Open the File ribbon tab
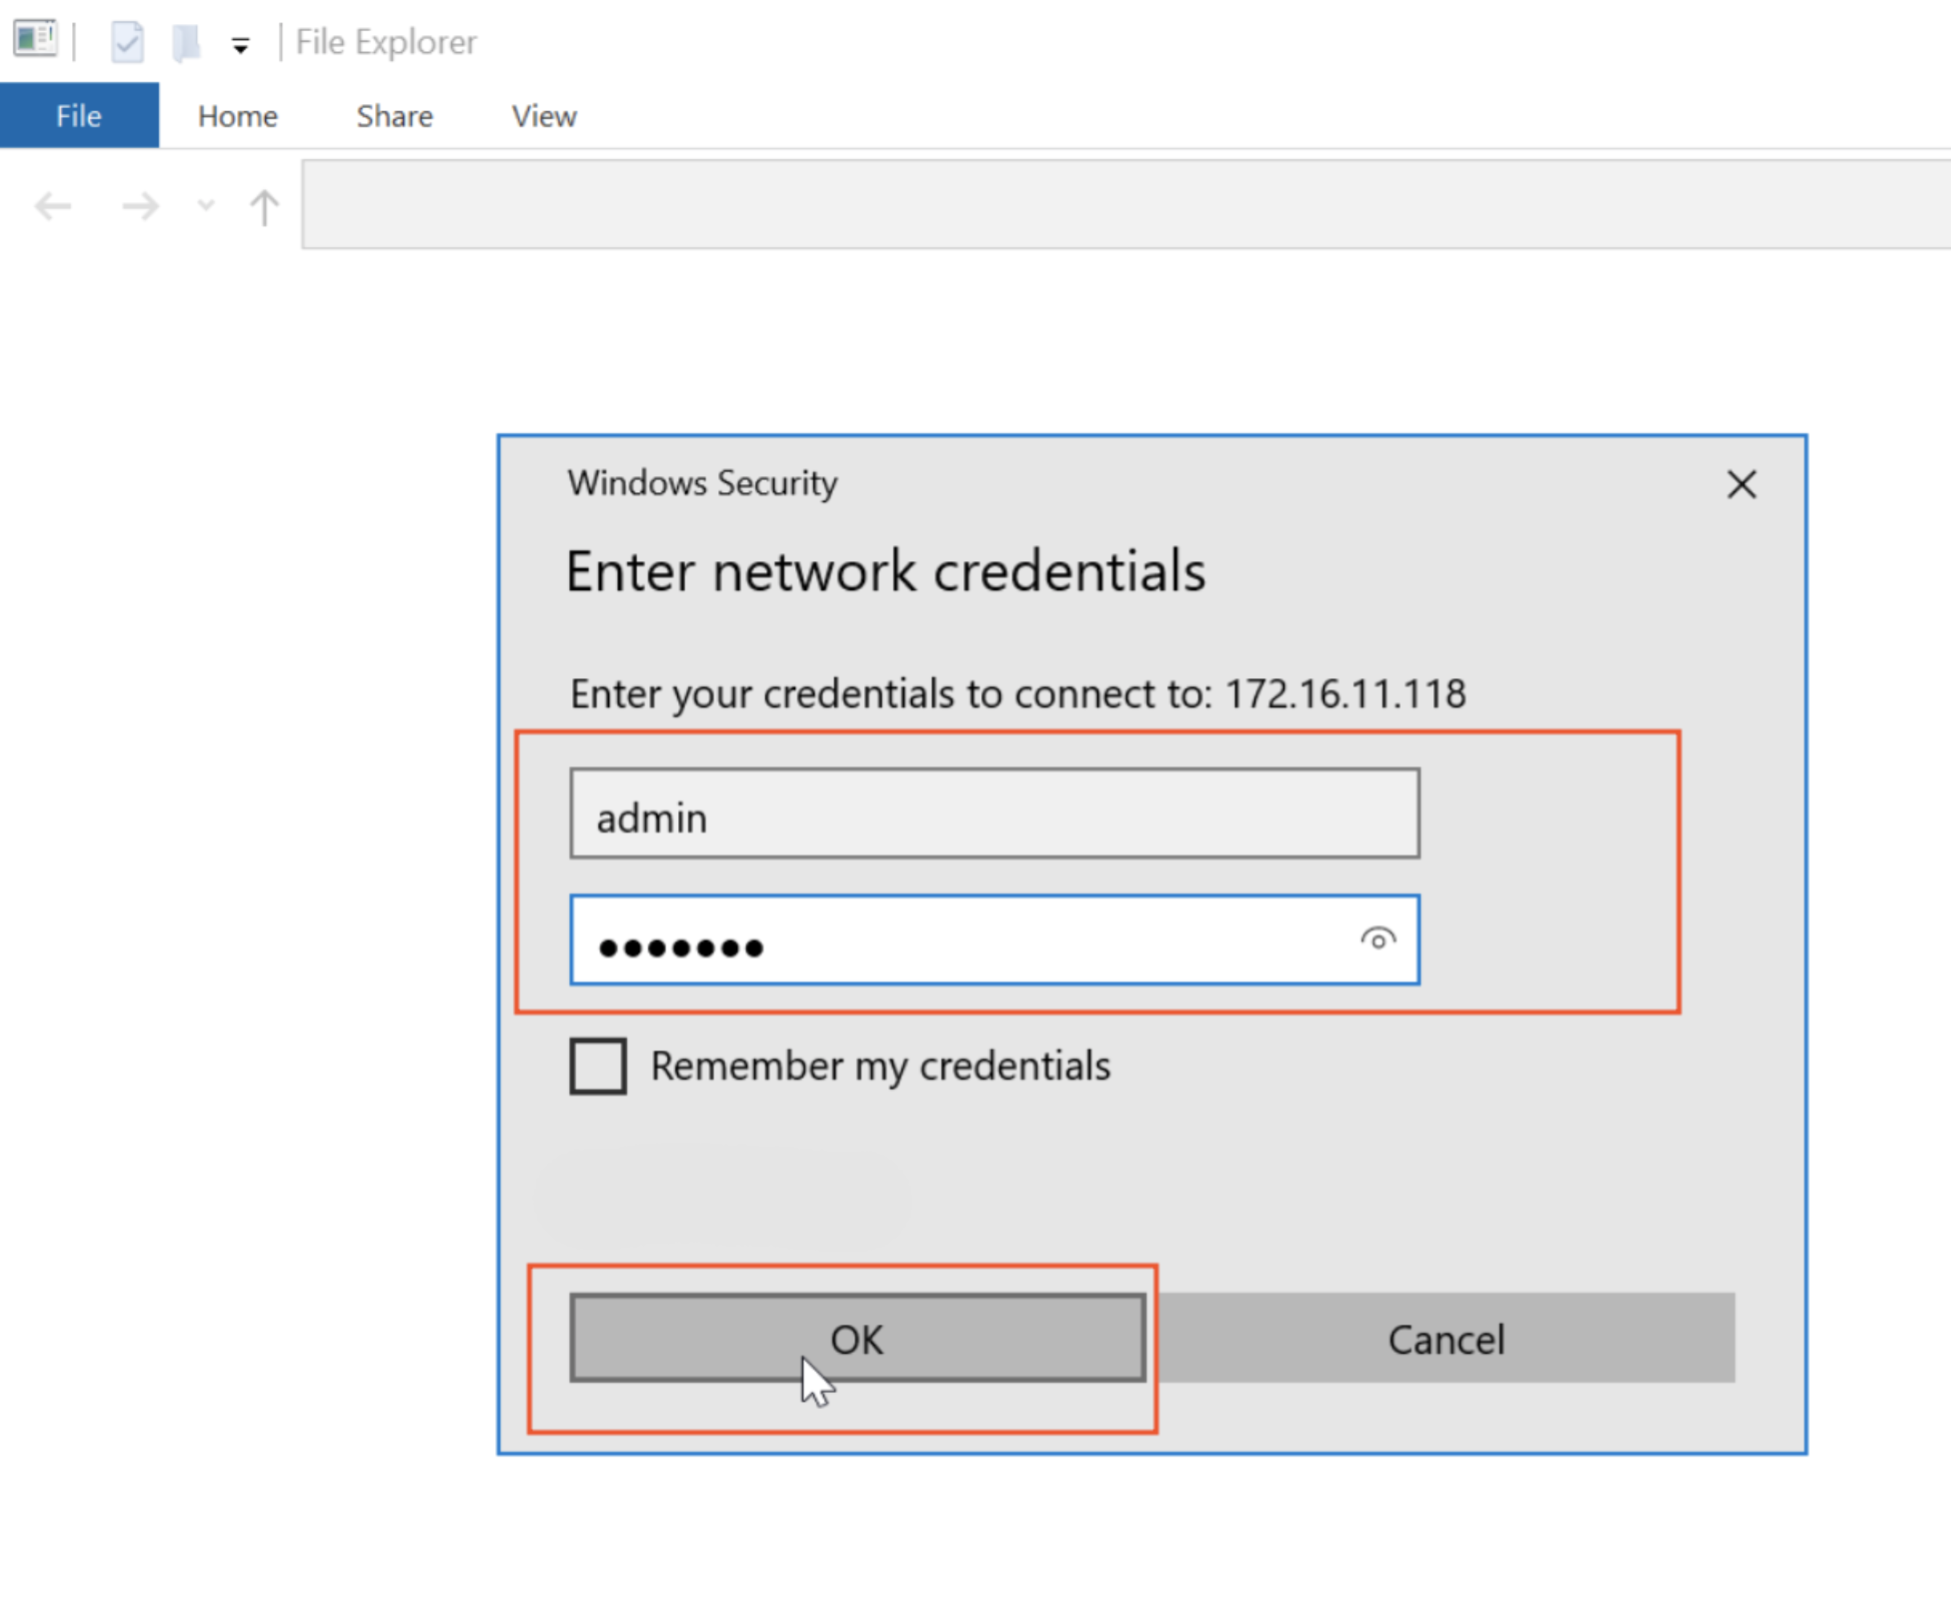 [78, 116]
